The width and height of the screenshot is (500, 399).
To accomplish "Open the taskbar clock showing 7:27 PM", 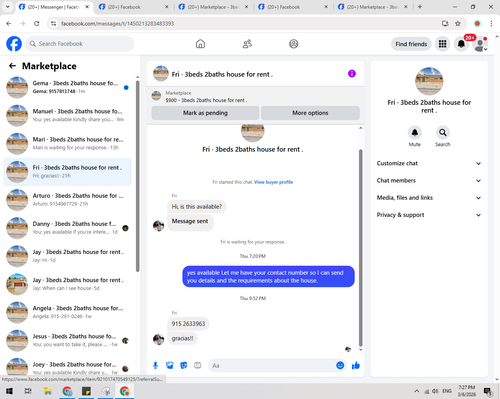I will coord(466,391).
